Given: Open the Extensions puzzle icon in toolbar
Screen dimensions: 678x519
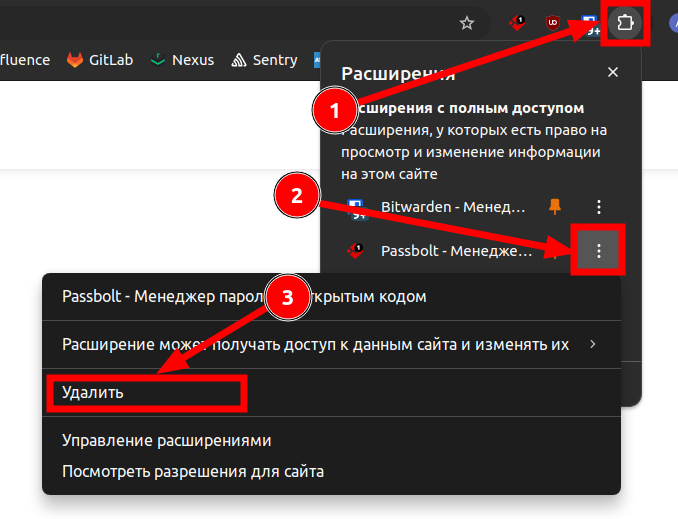Looking at the screenshot, I should pos(625,22).
